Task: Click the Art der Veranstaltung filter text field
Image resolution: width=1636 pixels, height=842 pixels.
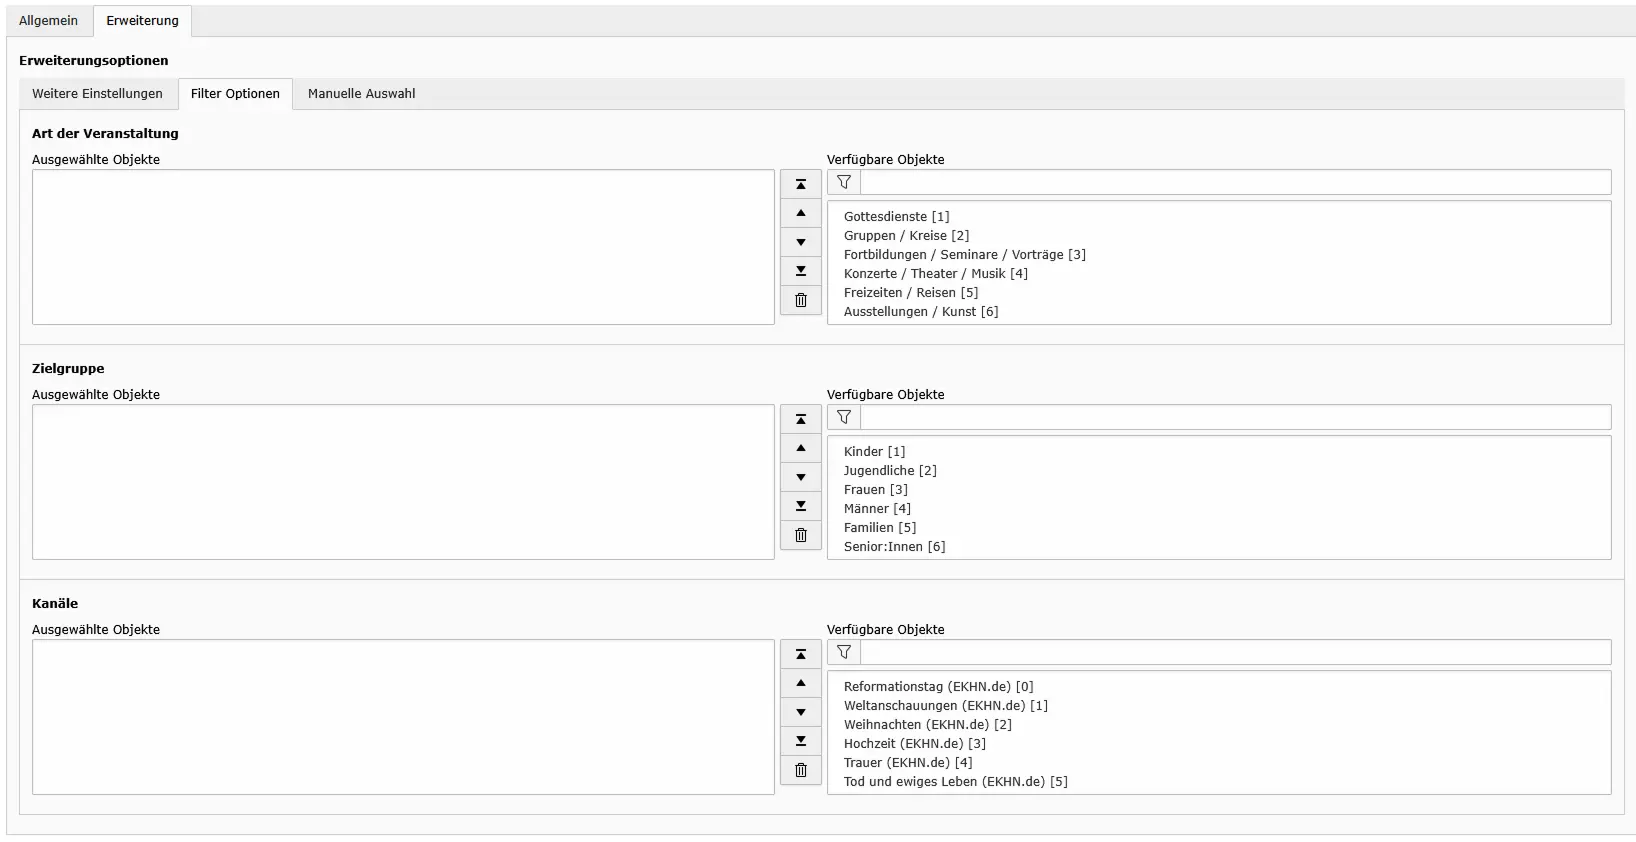Action: (1235, 182)
